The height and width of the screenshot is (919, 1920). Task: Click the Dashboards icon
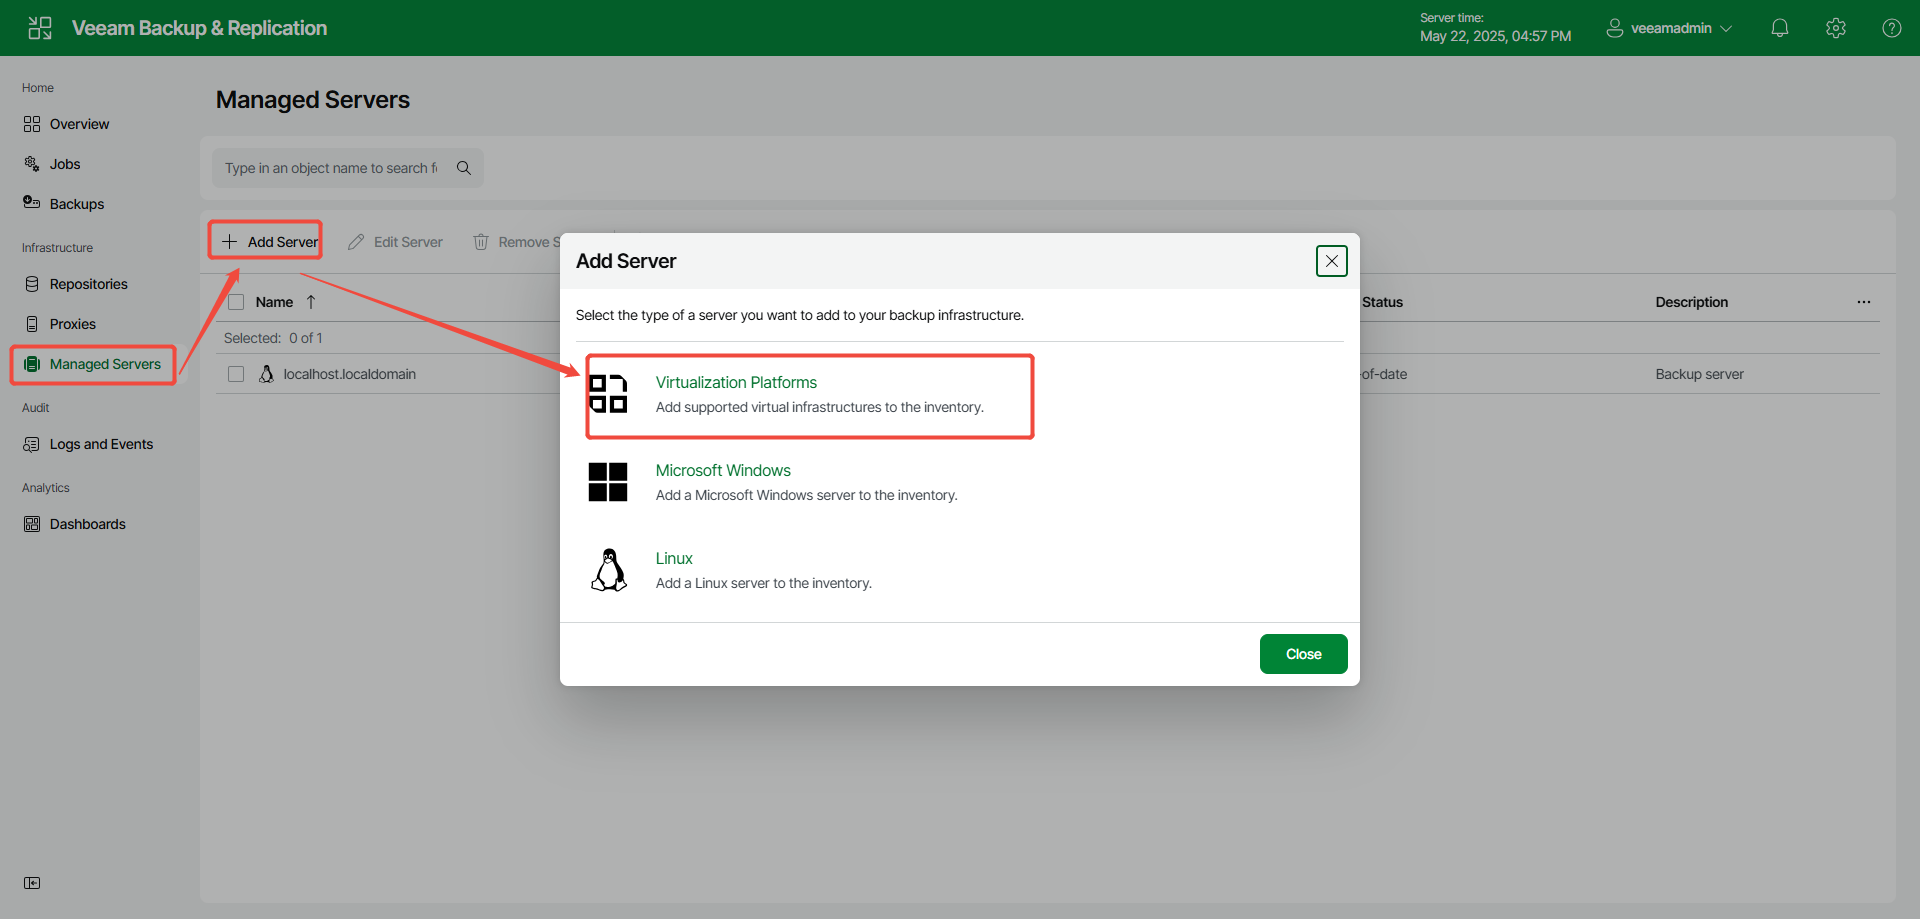(x=32, y=524)
